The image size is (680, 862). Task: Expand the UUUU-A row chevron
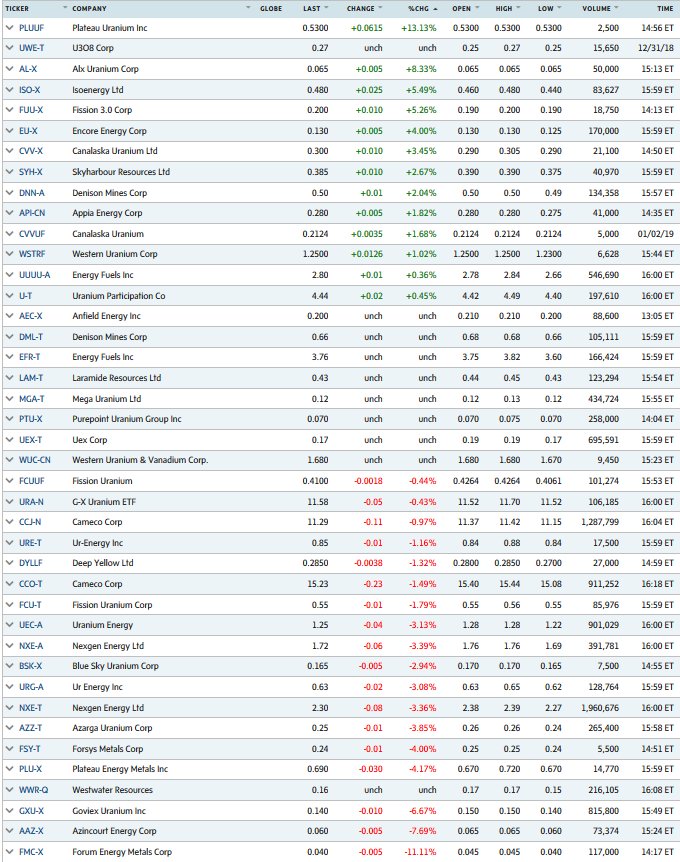coord(9,275)
